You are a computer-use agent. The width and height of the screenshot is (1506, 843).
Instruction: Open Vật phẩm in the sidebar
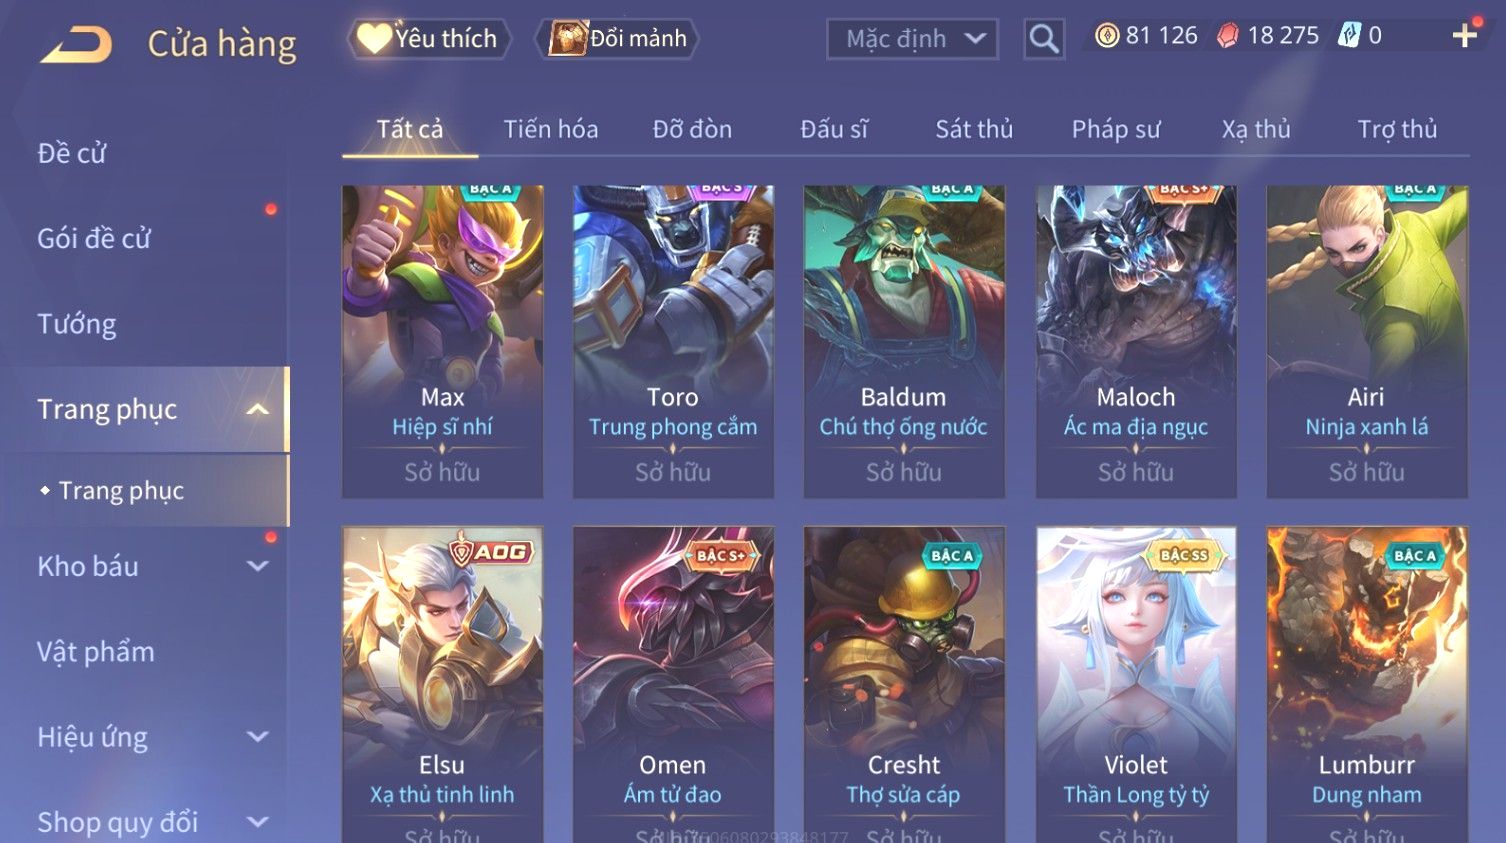[x=96, y=652]
